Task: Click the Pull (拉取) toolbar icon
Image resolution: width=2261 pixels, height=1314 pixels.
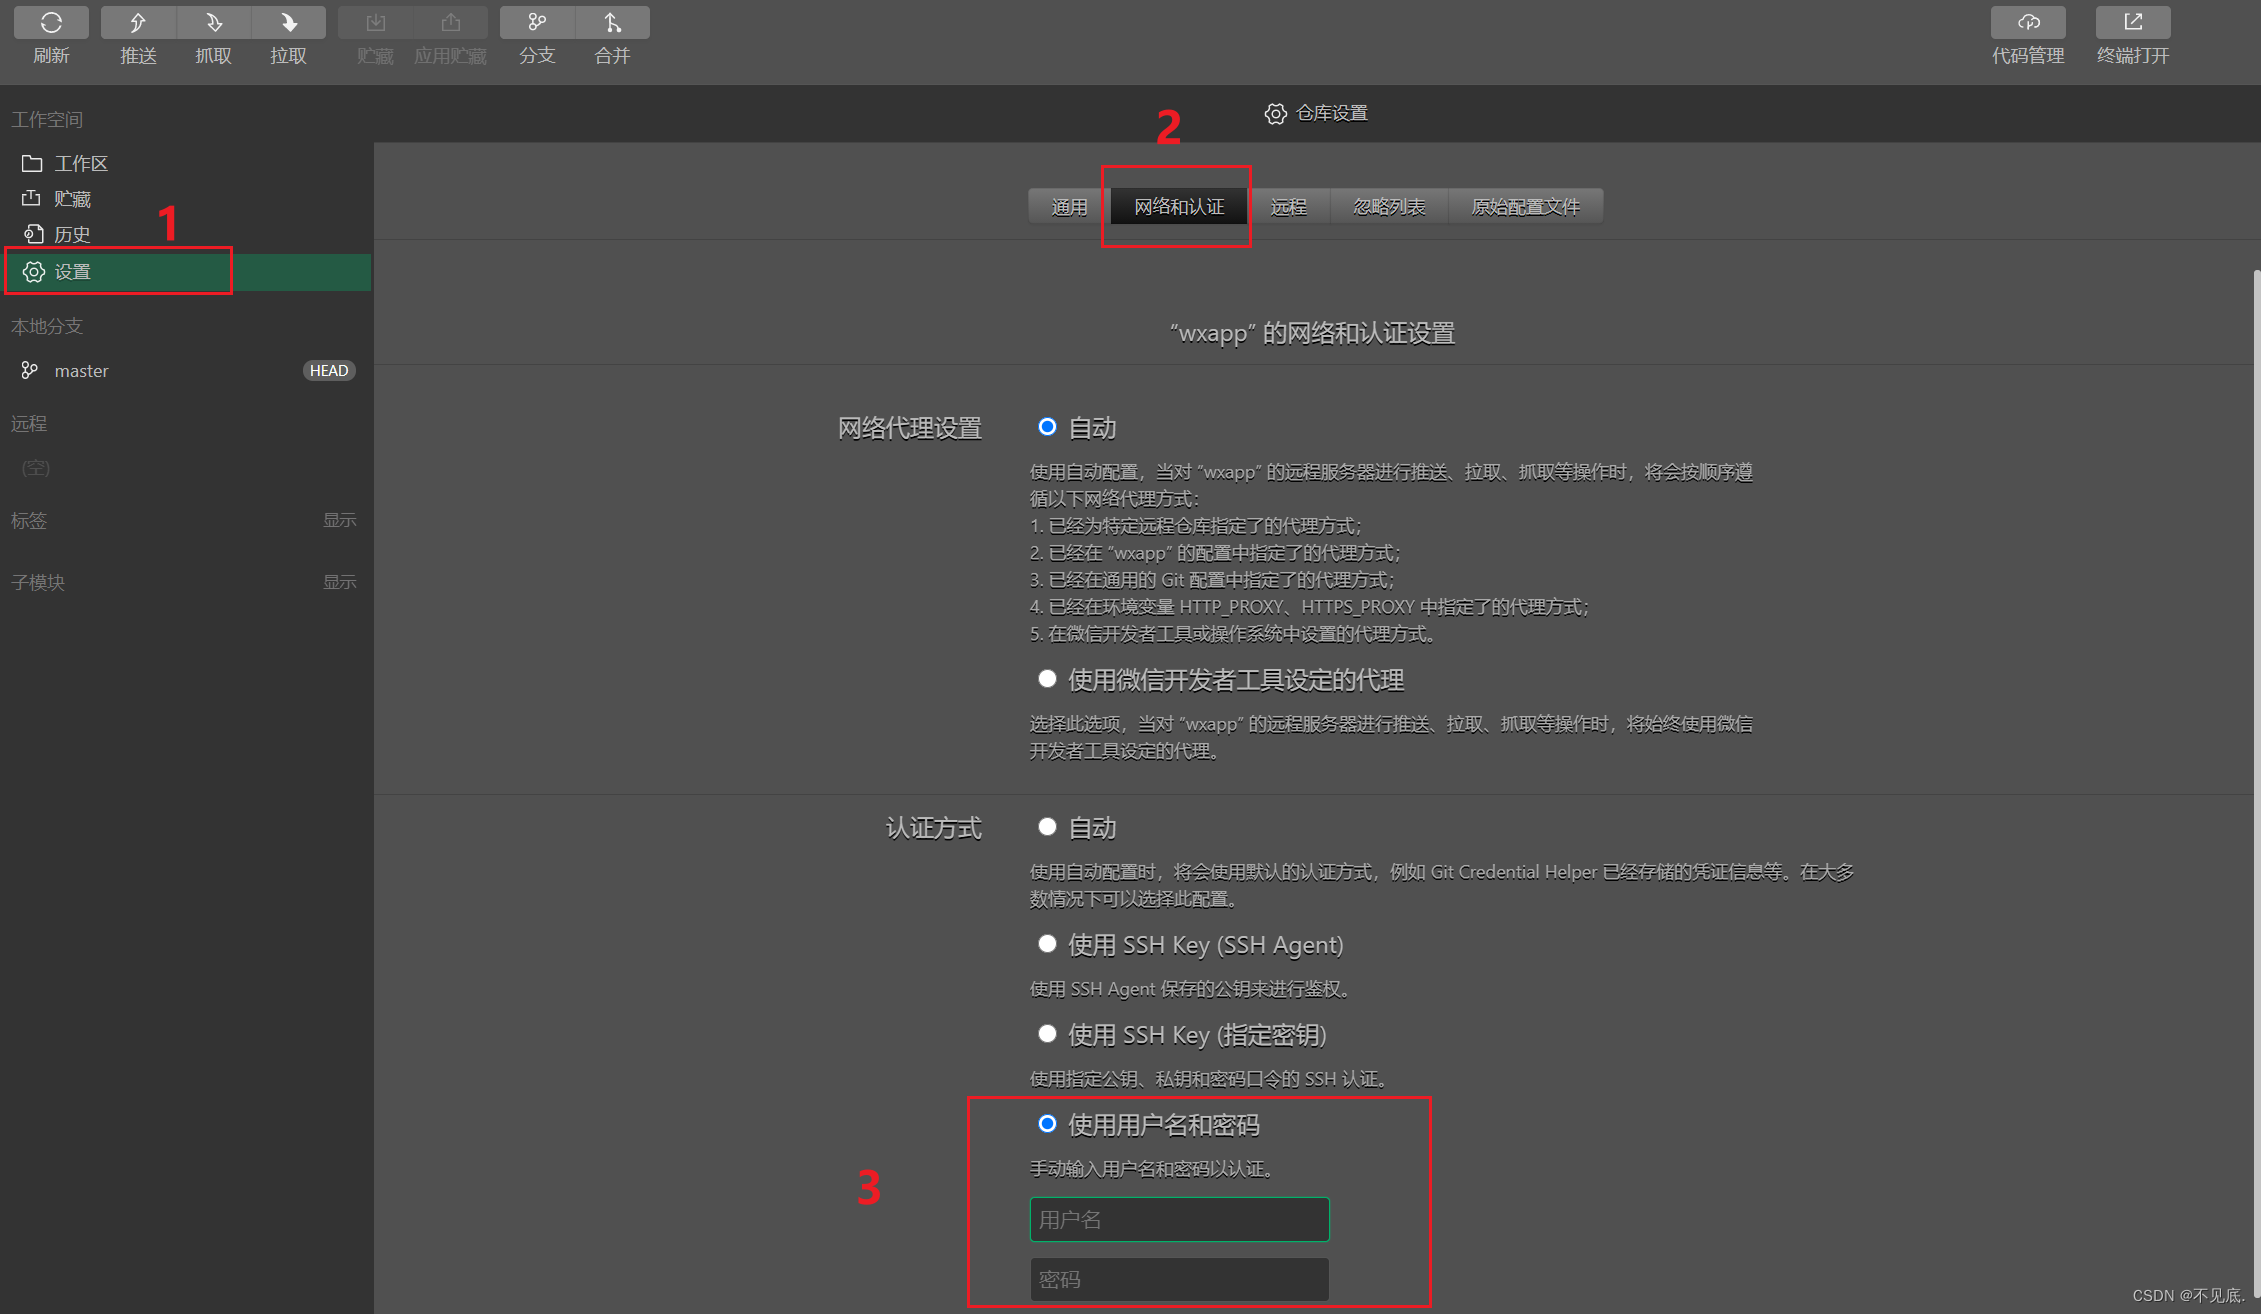Action: tap(288, 22)
